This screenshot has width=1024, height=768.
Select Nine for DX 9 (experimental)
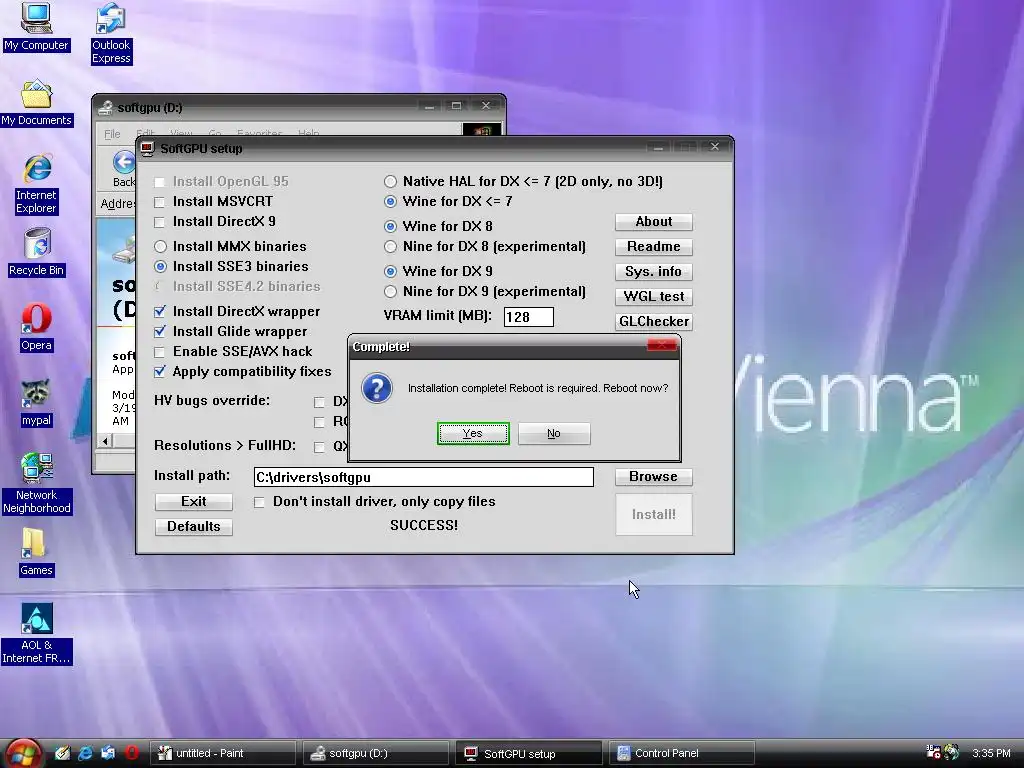pos(390,291)
